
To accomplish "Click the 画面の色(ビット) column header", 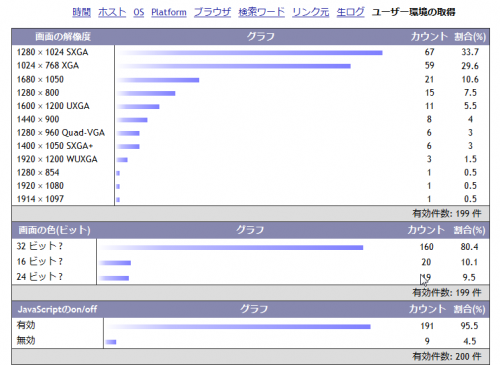I will pyautogui.click(x=54, y=230).
